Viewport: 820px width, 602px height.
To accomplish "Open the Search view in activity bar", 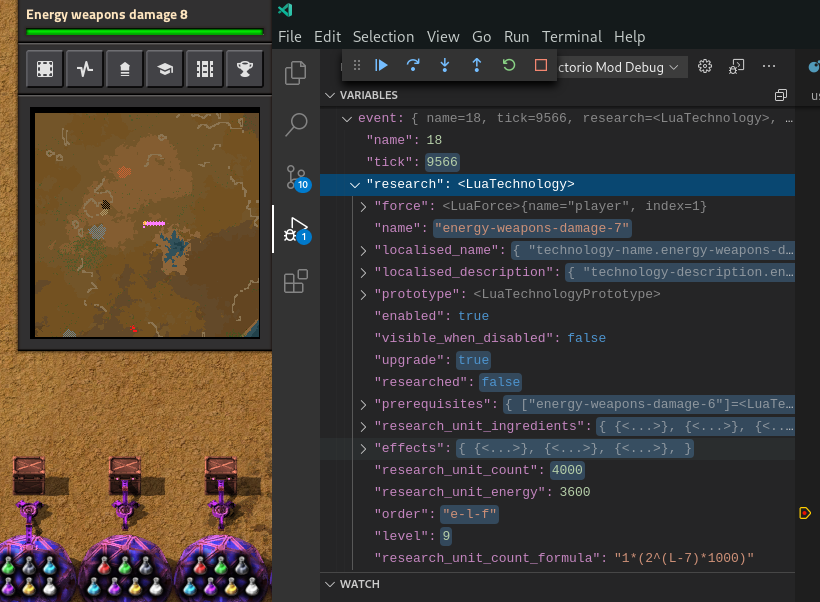I will (x=296, y=125).
